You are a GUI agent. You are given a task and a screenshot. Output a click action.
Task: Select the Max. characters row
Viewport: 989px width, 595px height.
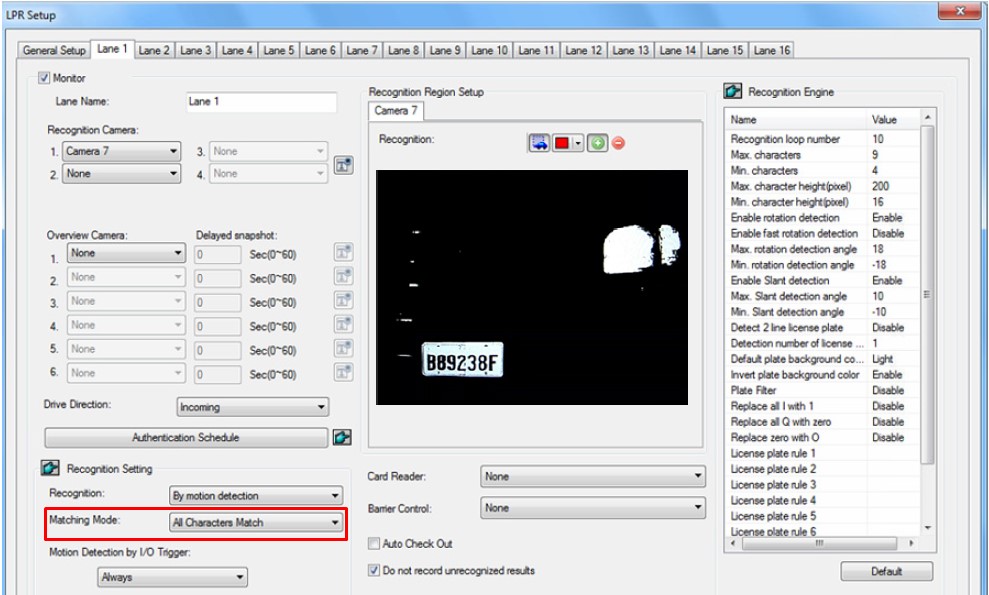[824, 155]
